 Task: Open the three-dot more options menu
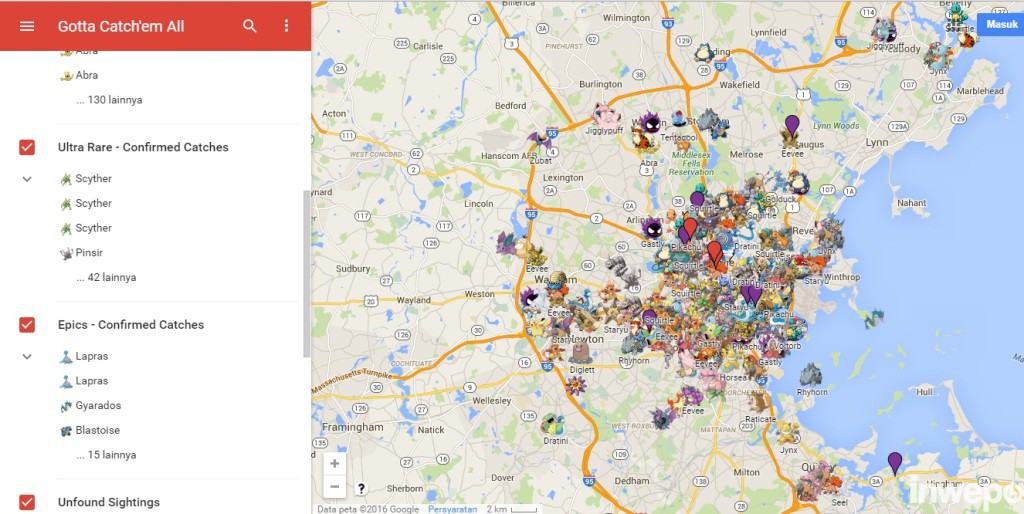click(286, 26)
